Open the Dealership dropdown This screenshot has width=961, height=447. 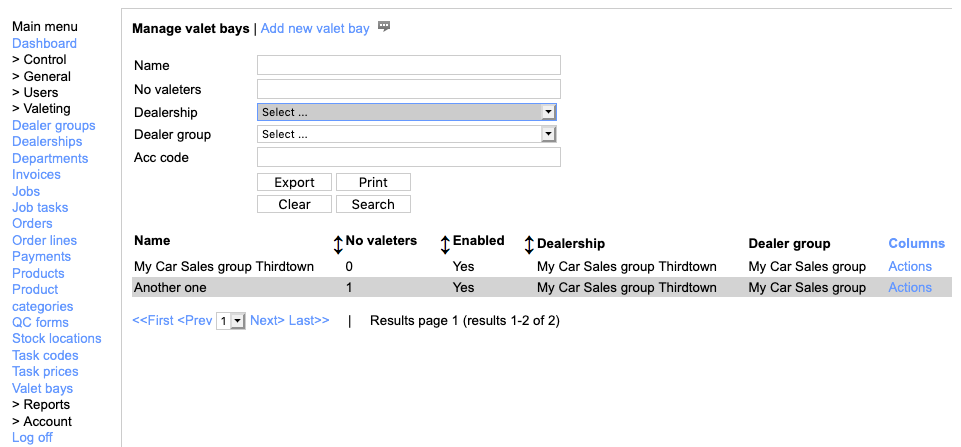406,112
